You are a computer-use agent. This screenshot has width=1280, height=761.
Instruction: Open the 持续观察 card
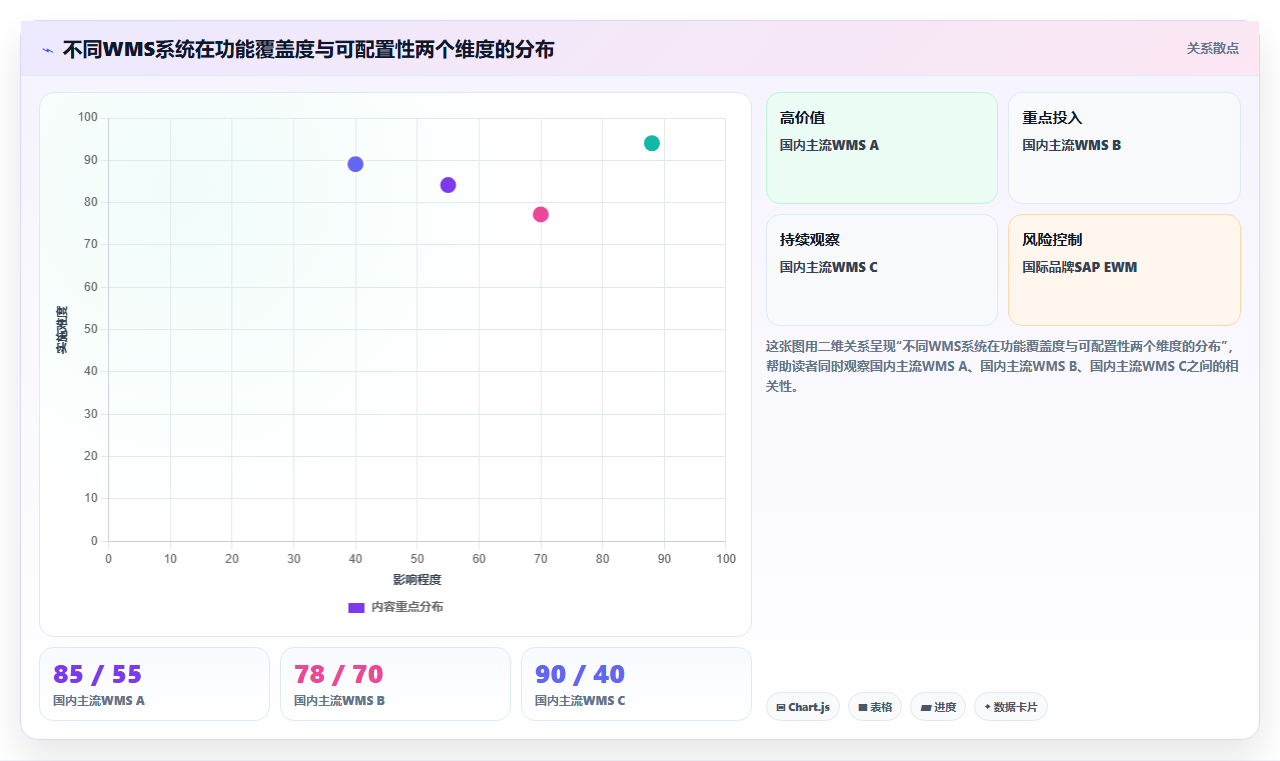(x=882, y=270)
